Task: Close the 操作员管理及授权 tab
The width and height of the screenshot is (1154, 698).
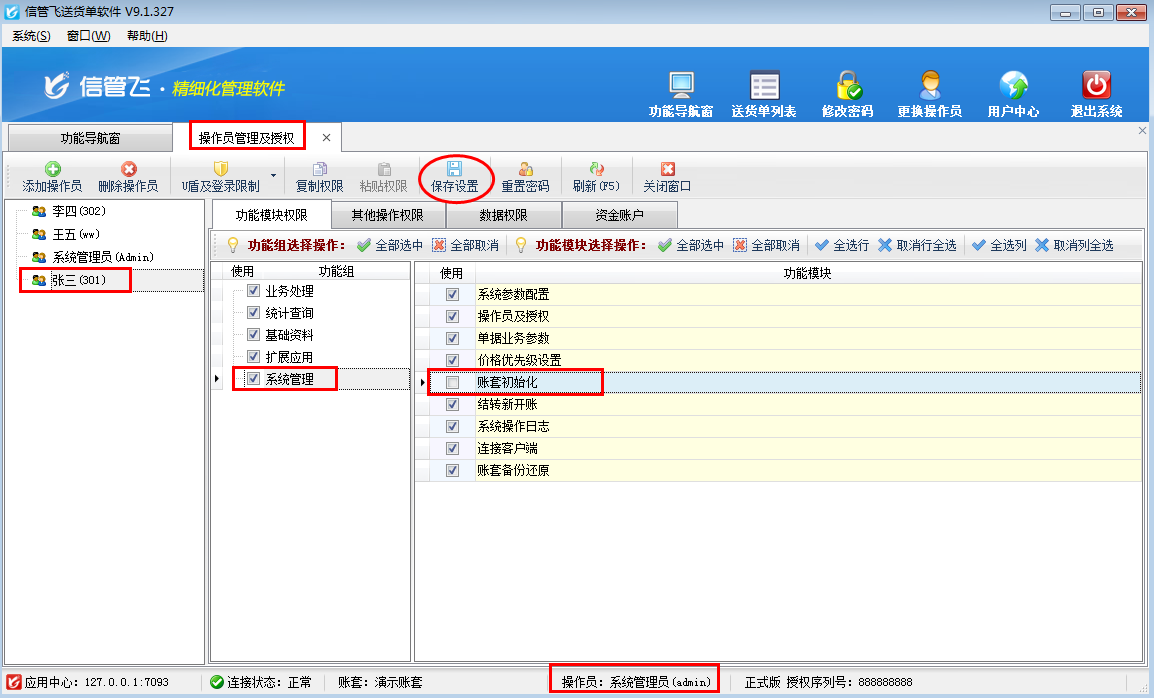Action: tap(326, 137)
